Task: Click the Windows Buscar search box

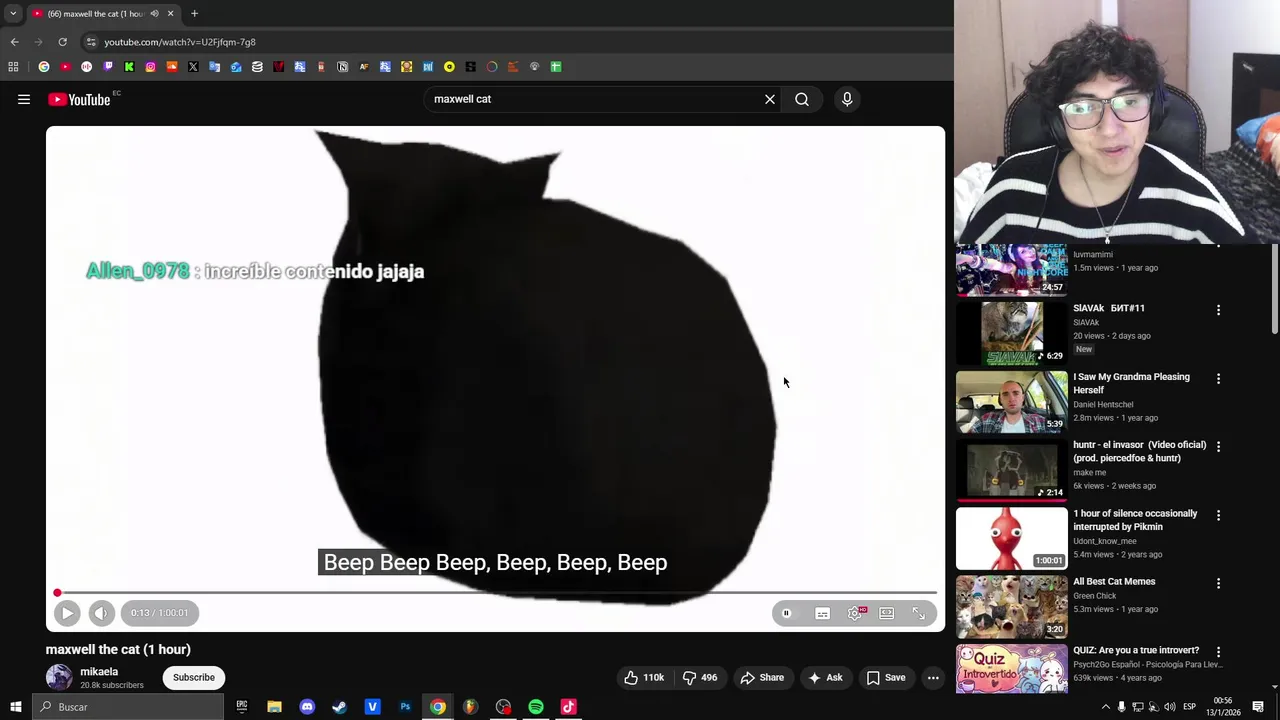Action: click(128, 707)
